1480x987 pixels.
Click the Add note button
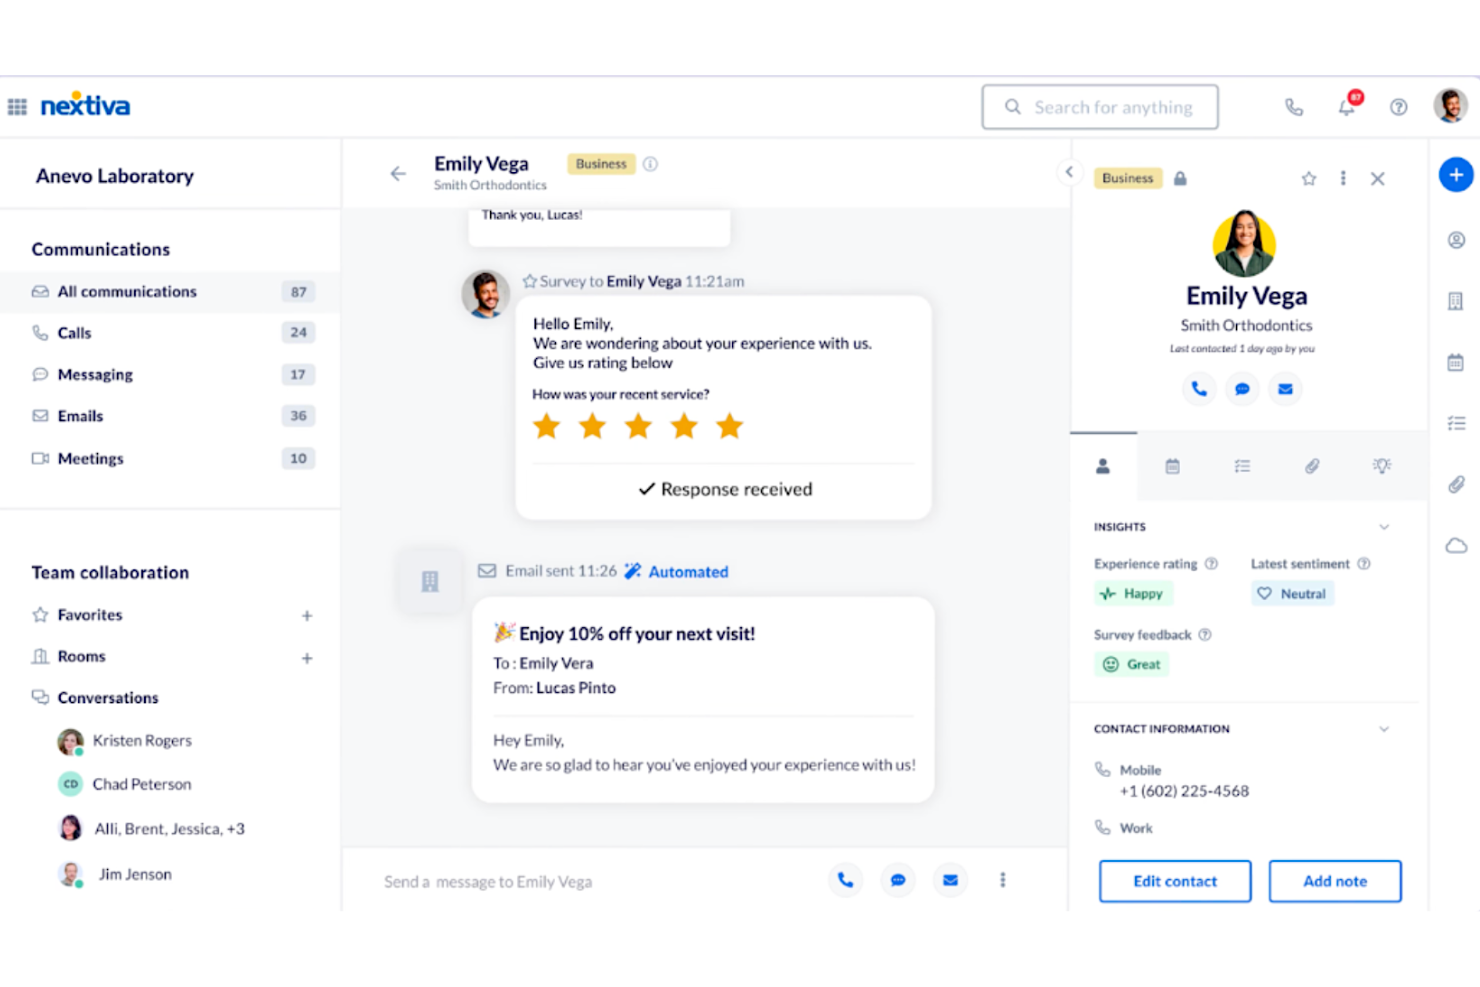[1335, 881]
